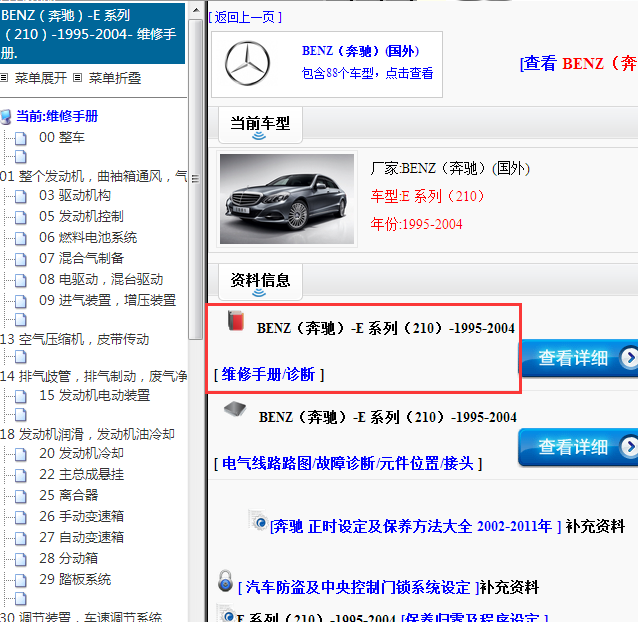Open 26 手动变速箱 entry

(81, 517)
